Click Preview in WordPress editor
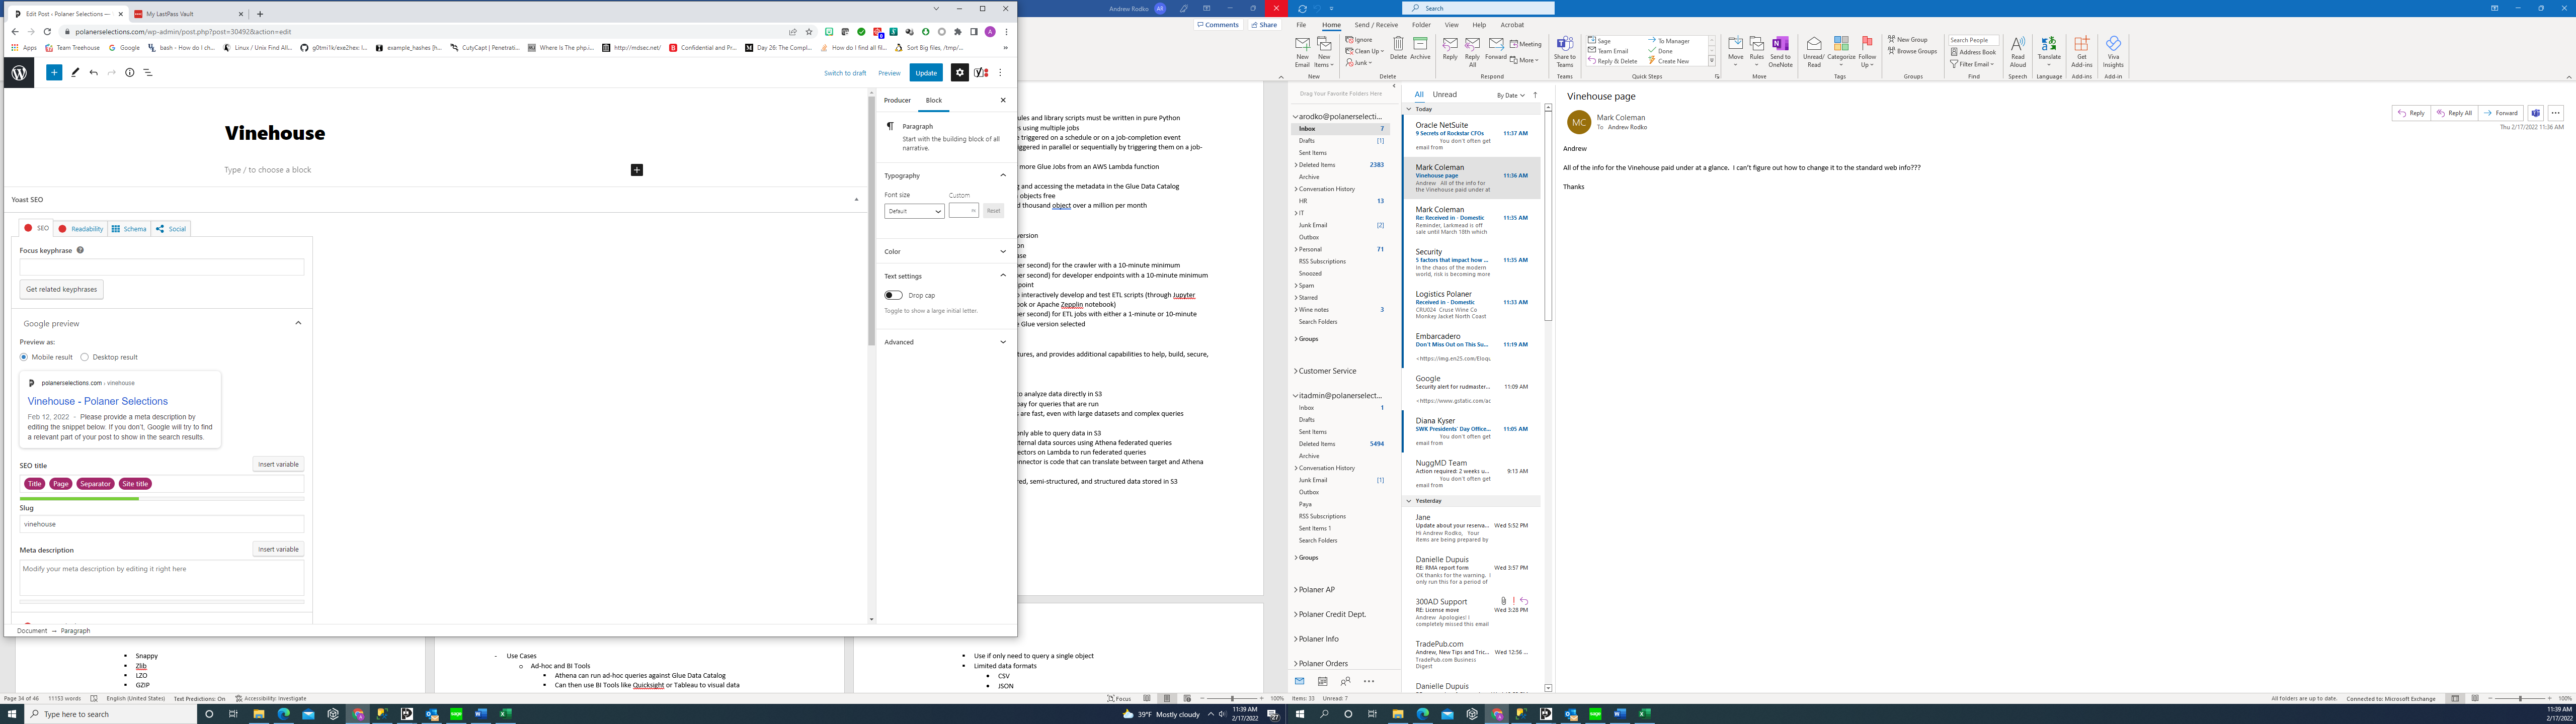The height and width of the screenshot is (724, 2576). pos(889,73)
